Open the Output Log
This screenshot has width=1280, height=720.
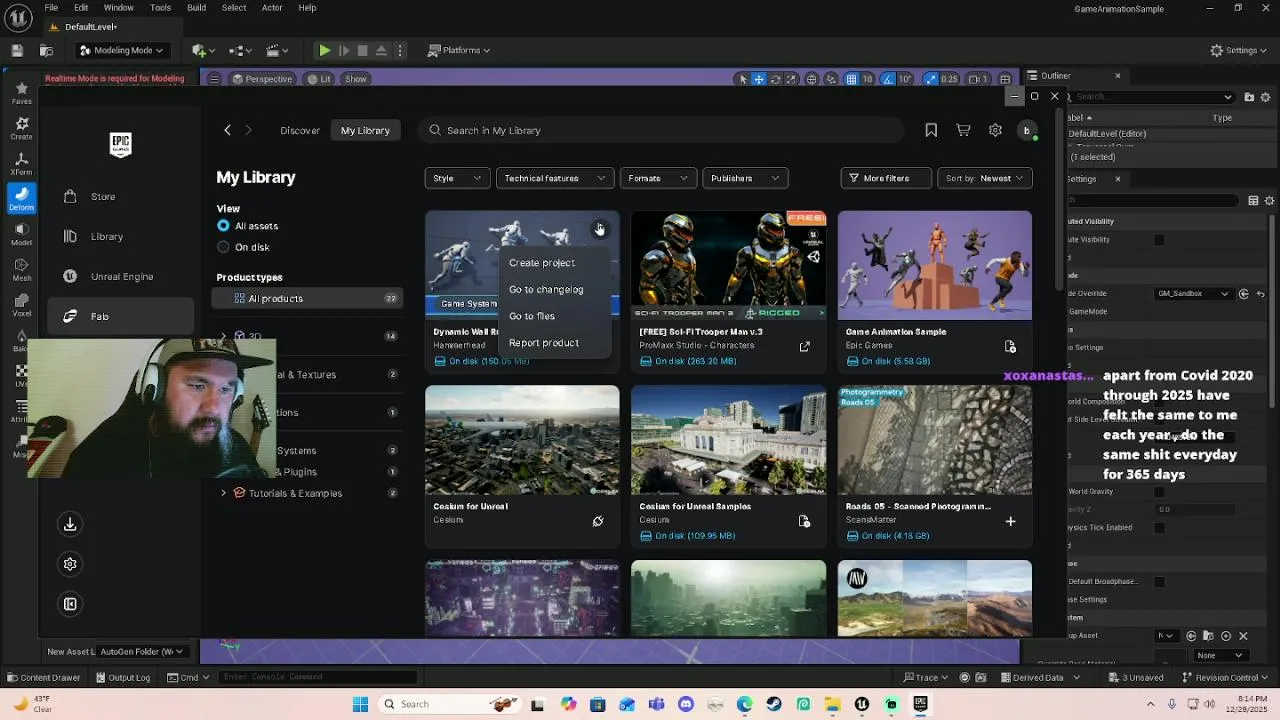coord(122,677)
